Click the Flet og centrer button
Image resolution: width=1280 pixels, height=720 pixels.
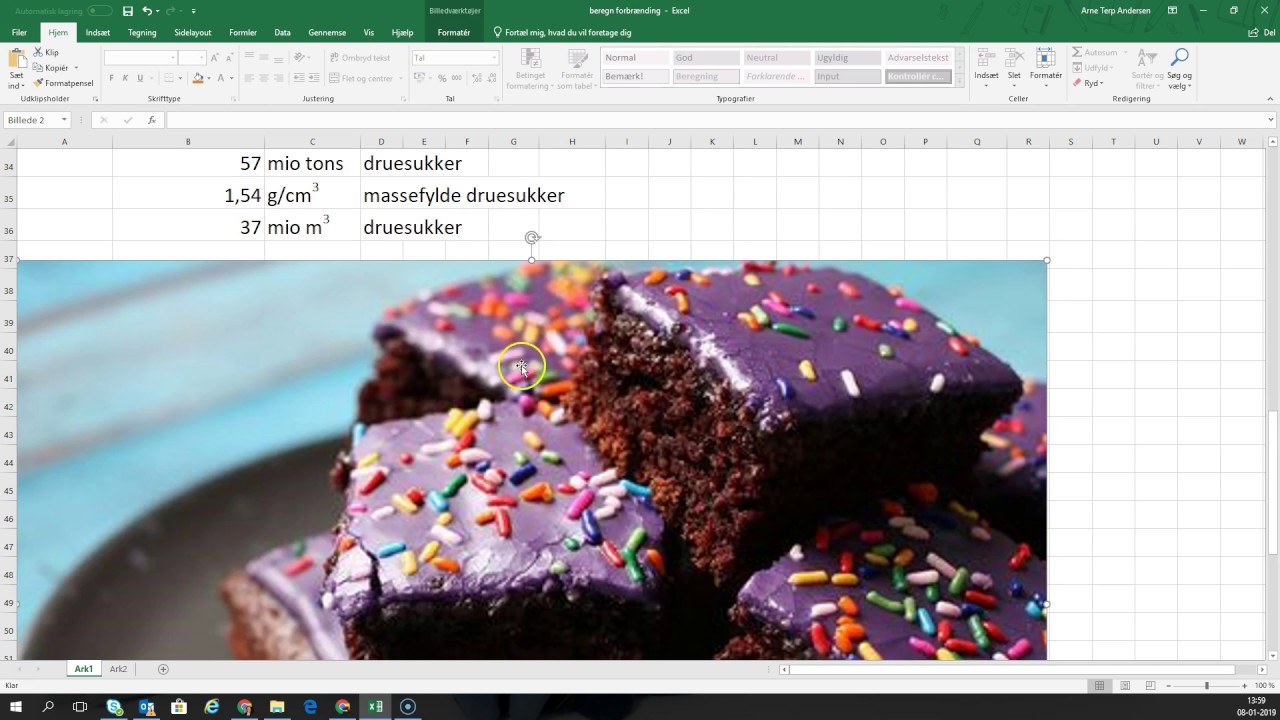click(x=362, y=78)
